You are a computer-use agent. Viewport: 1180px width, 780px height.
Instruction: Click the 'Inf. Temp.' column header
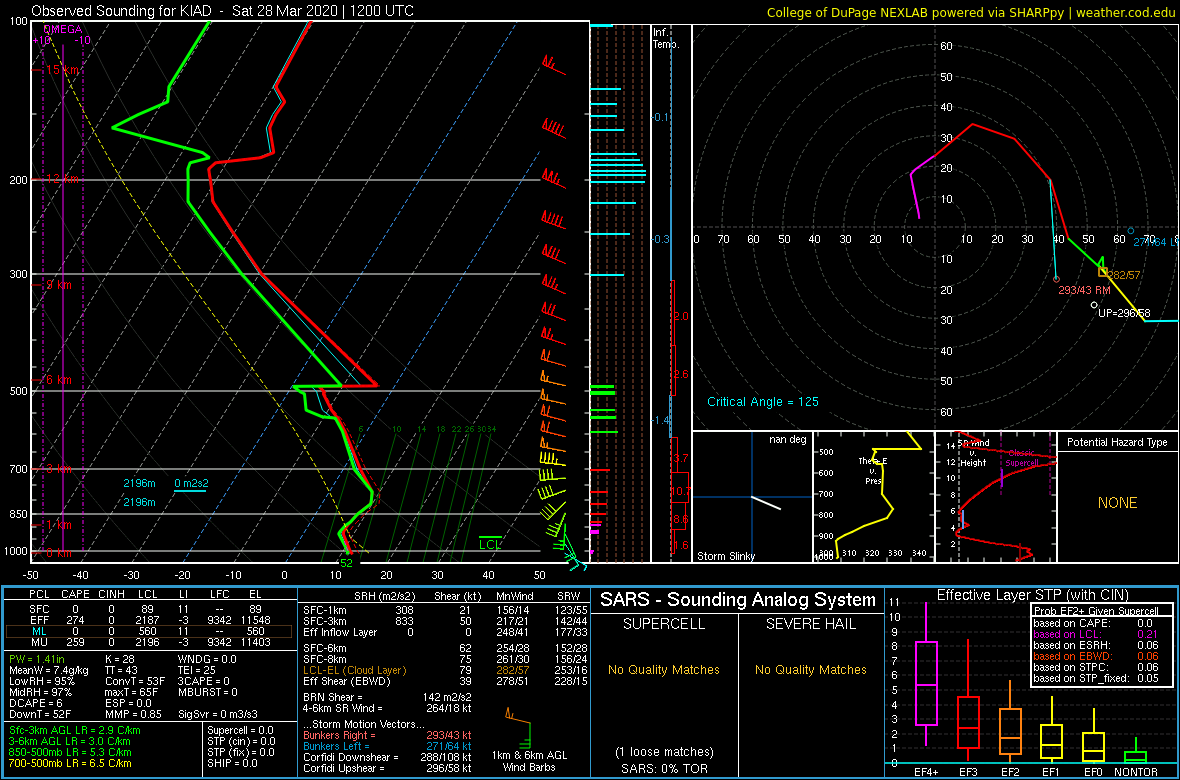[666, 38]
